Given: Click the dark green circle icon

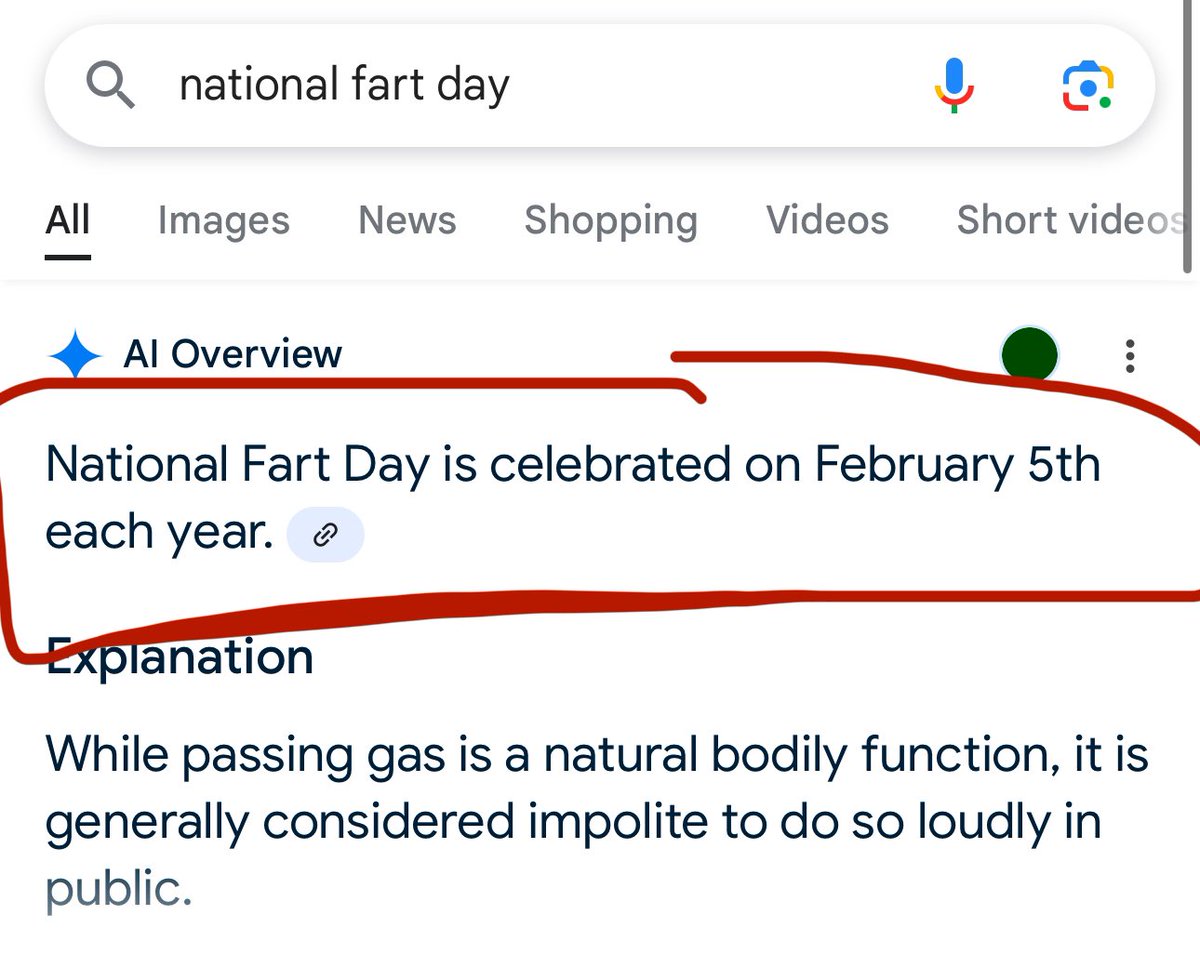Looking at the screenshot, I should click(1029, 354).
